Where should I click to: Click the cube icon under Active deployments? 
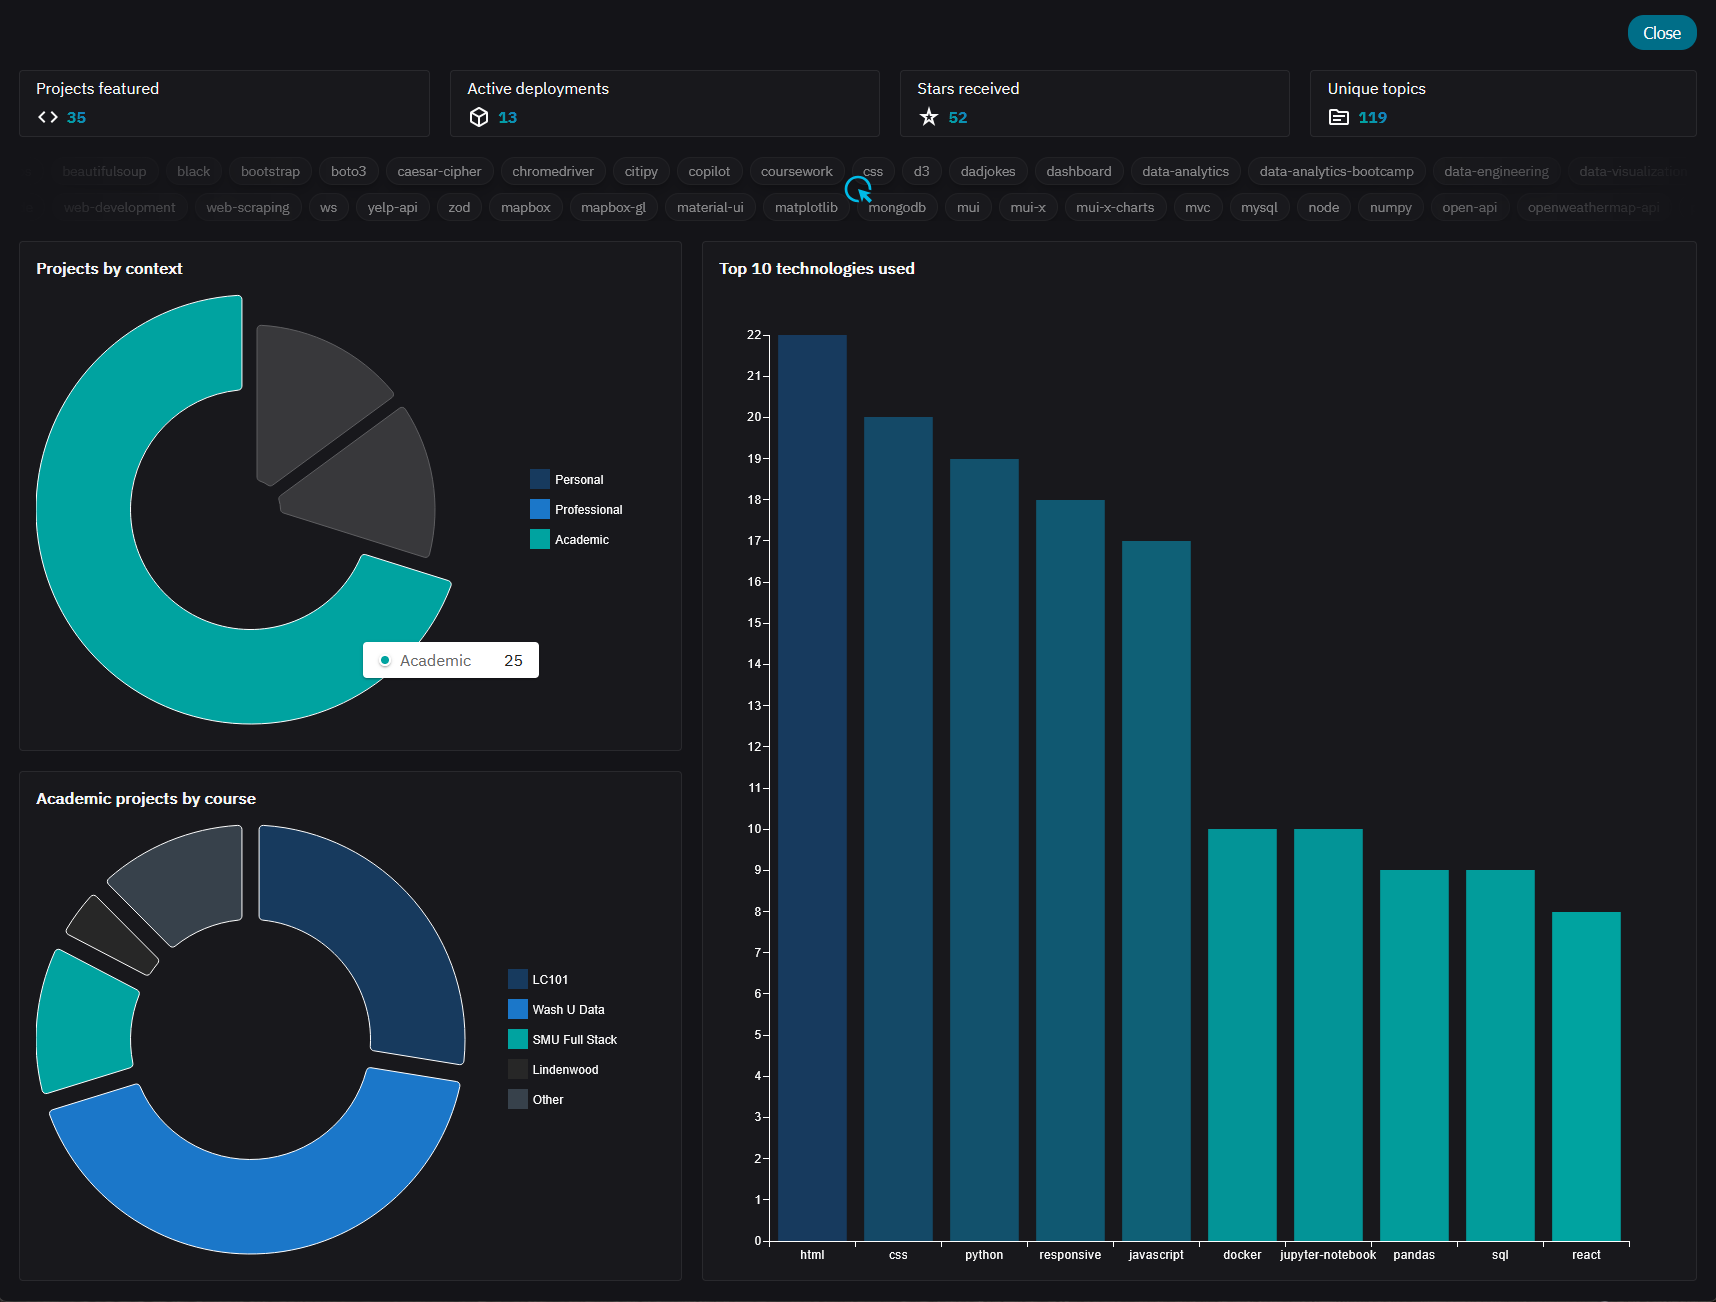(479, 117)
